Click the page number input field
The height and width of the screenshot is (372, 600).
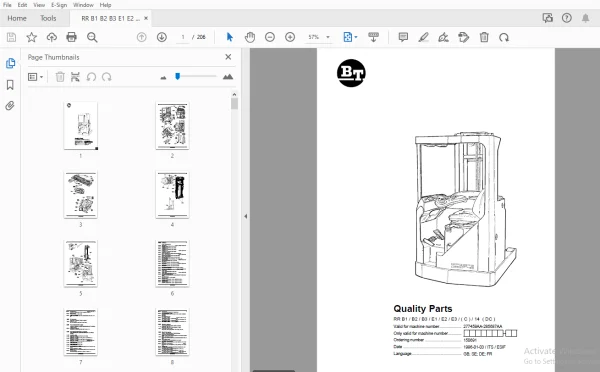click(183, 37)
